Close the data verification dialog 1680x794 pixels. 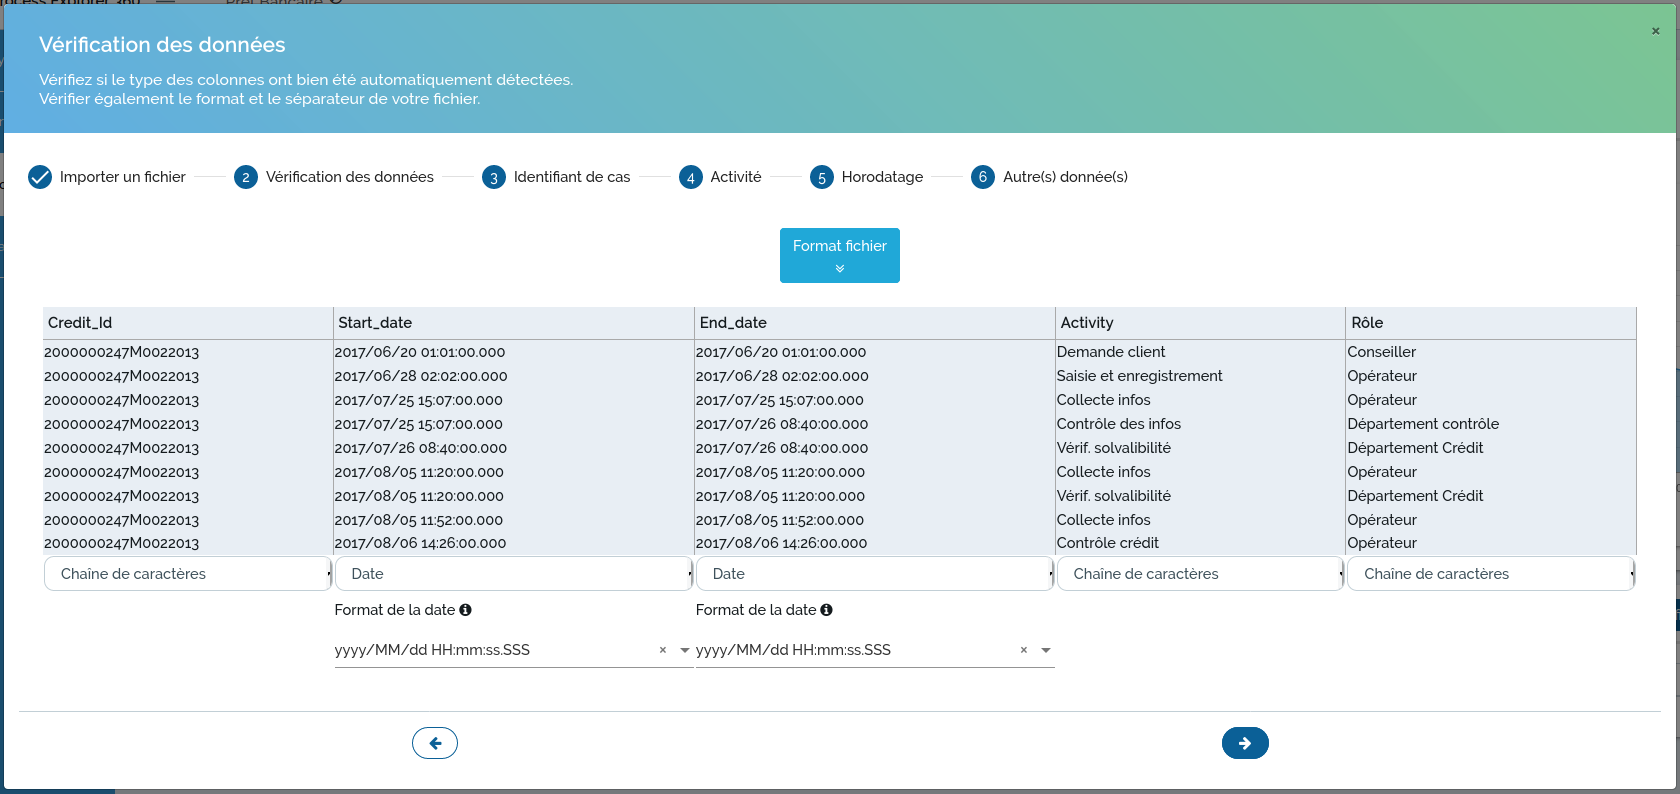(x=1655, y=31)
